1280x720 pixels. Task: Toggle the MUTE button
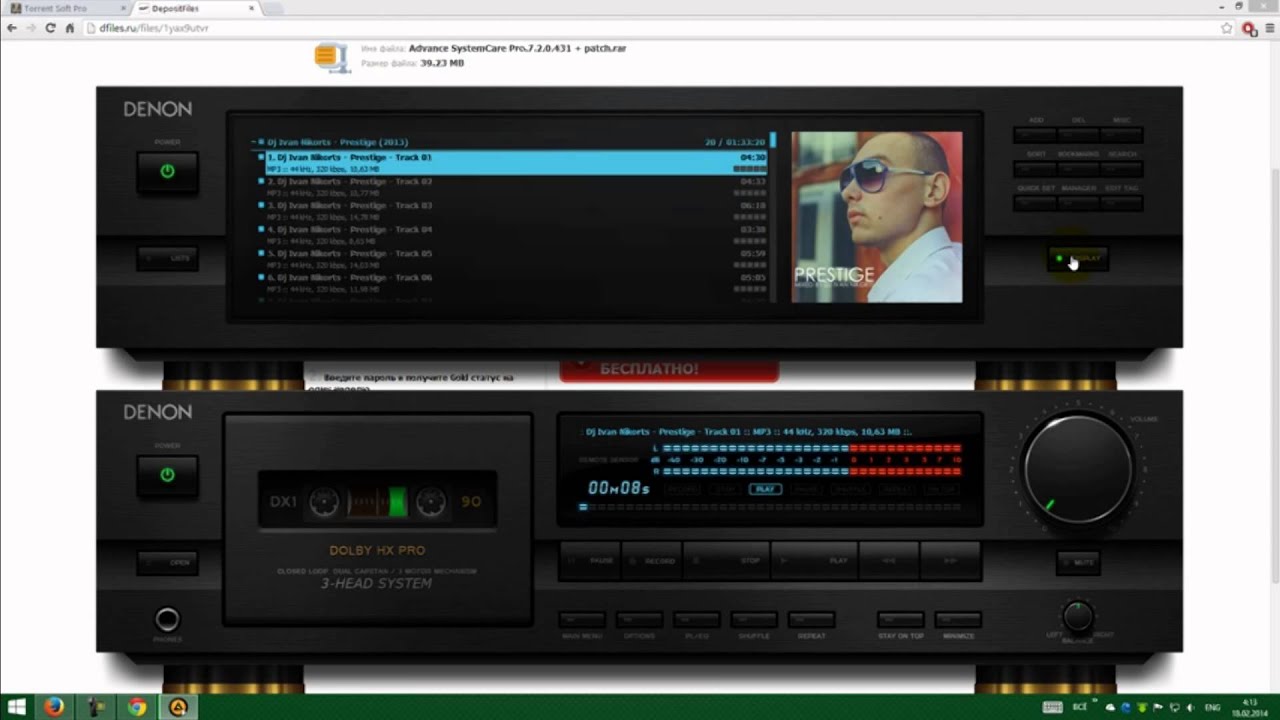coord(1077,562)
